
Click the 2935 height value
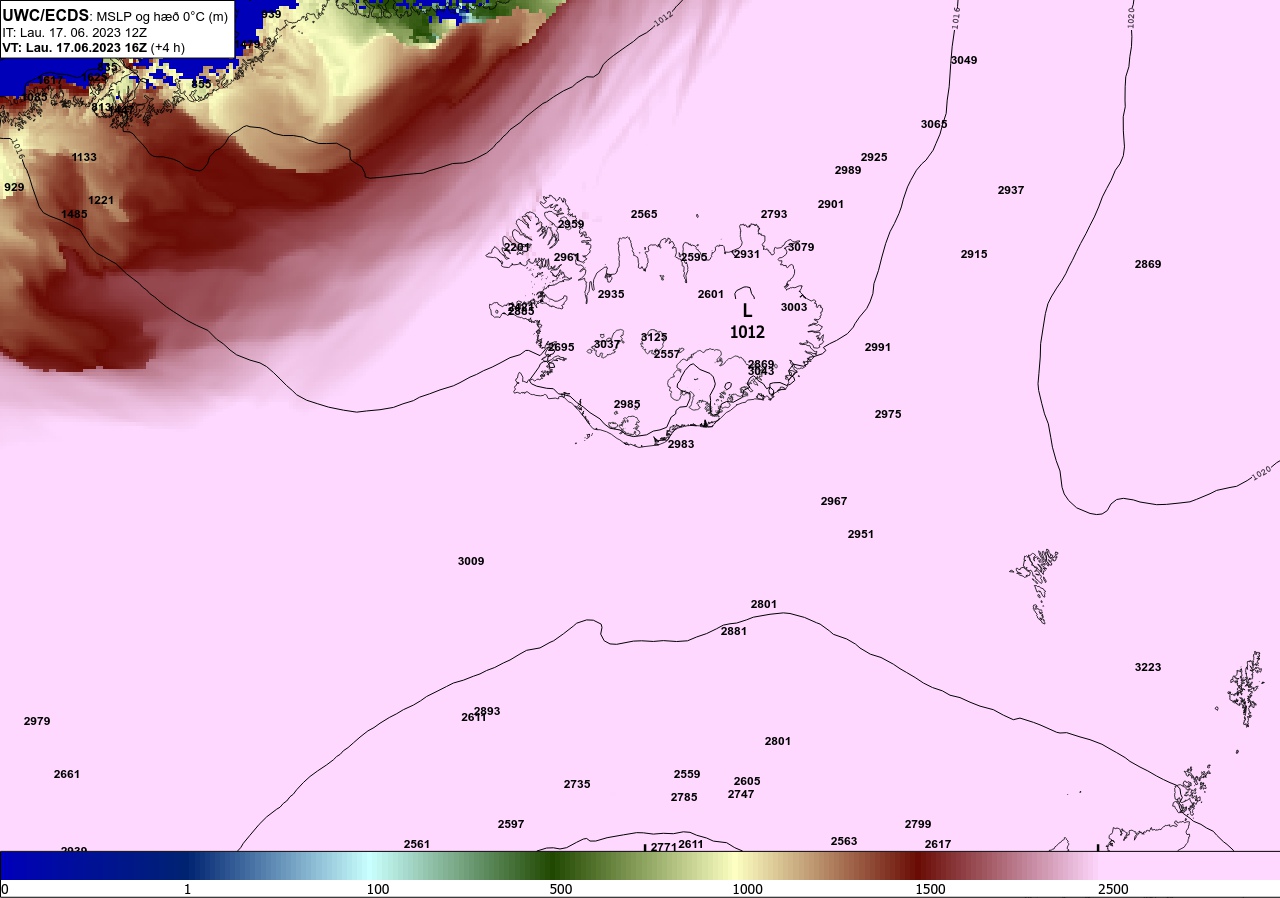pos(611,294)
